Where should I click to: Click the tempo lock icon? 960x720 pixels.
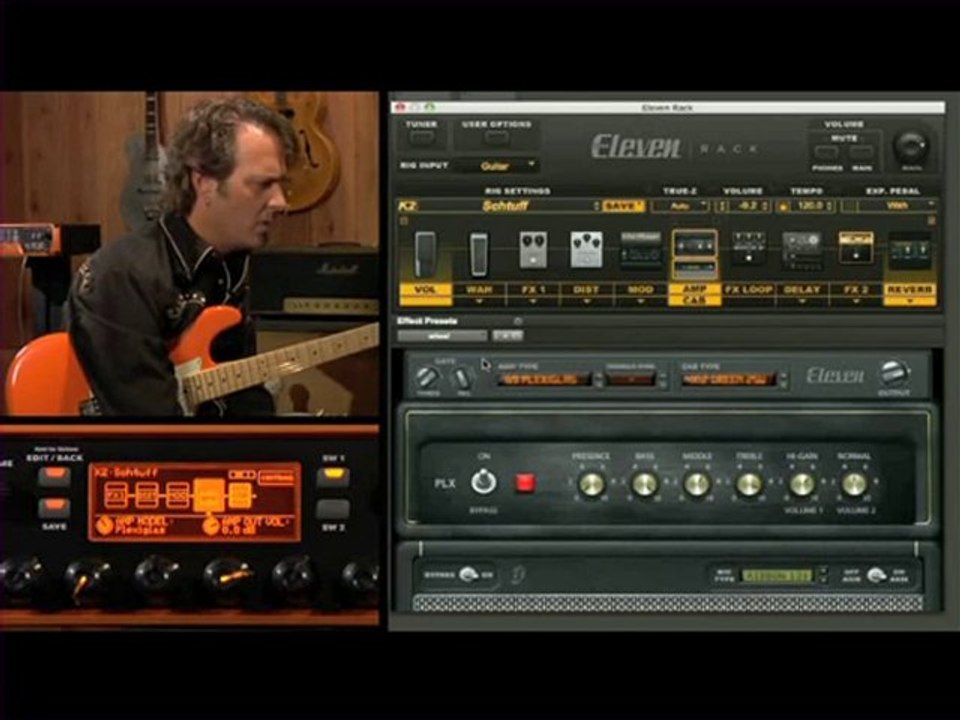782,206
